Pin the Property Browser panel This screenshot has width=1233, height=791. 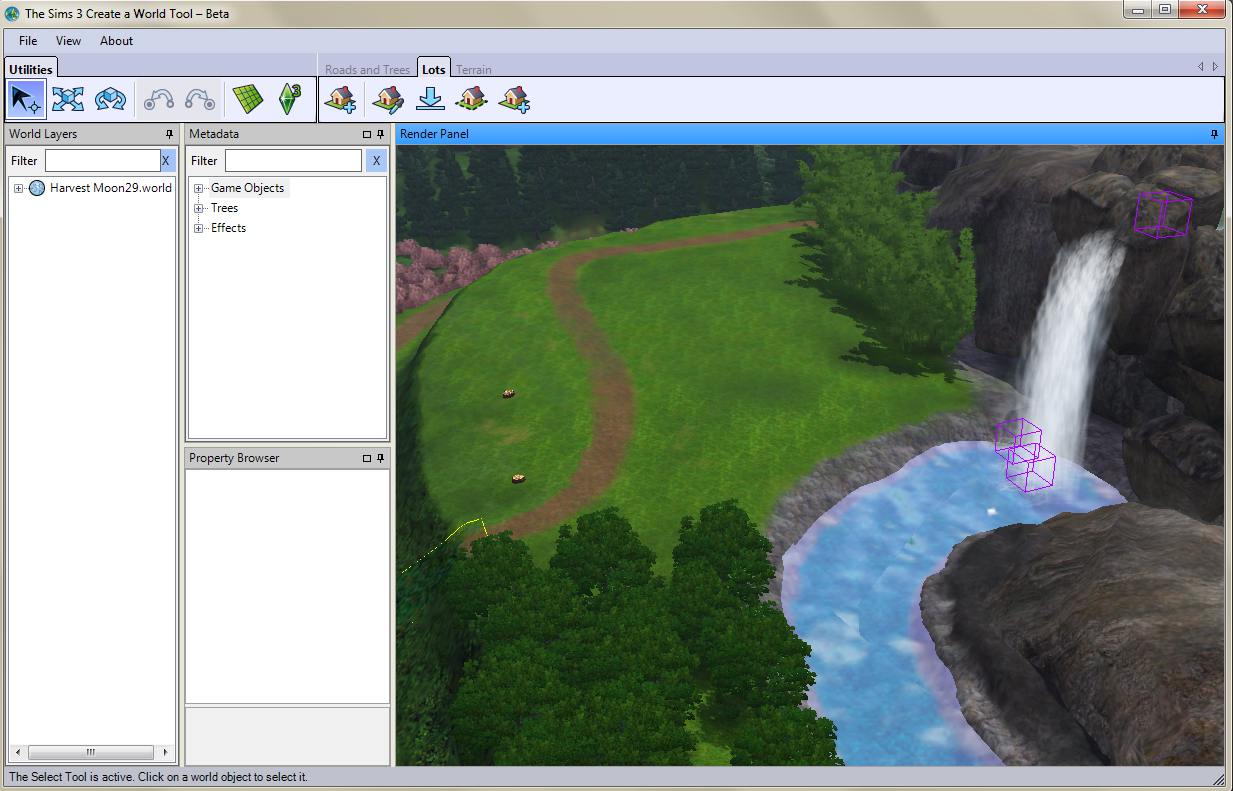(380, 458)
